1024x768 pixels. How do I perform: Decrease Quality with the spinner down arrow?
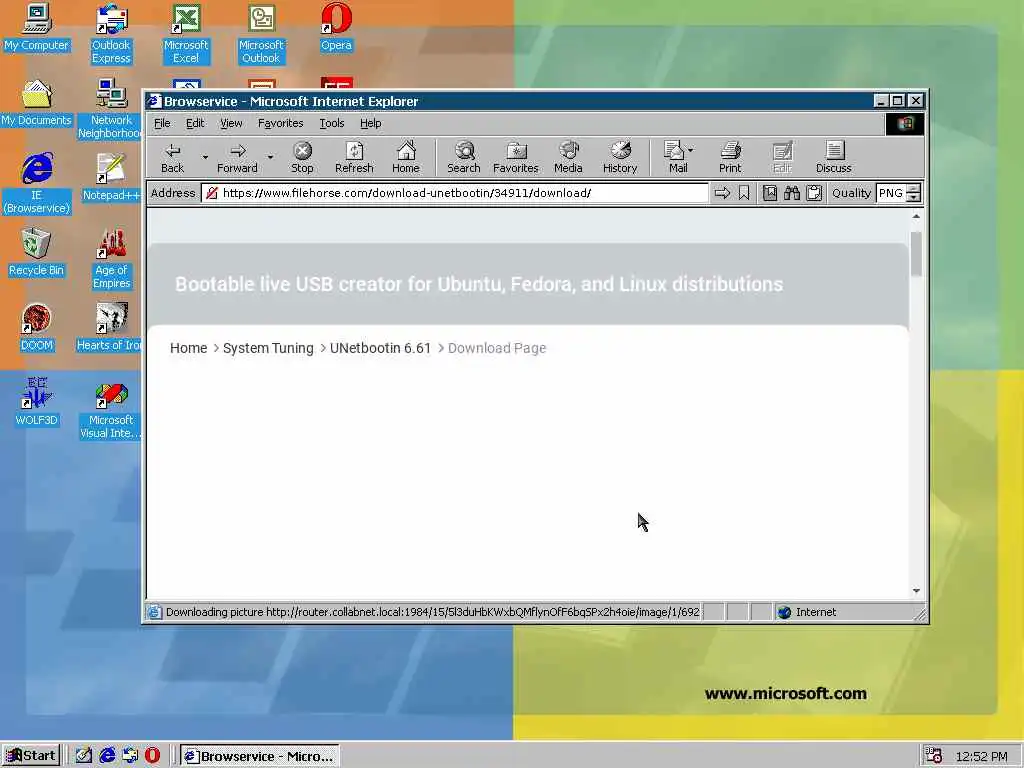point(914,197)
